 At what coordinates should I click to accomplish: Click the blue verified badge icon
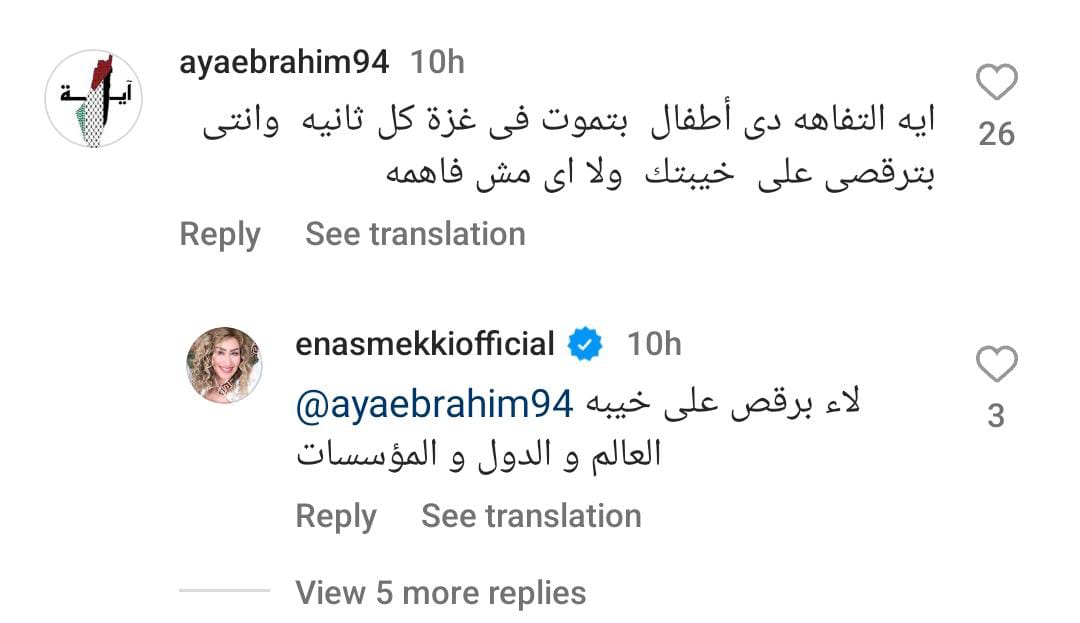tap(585, 345)
